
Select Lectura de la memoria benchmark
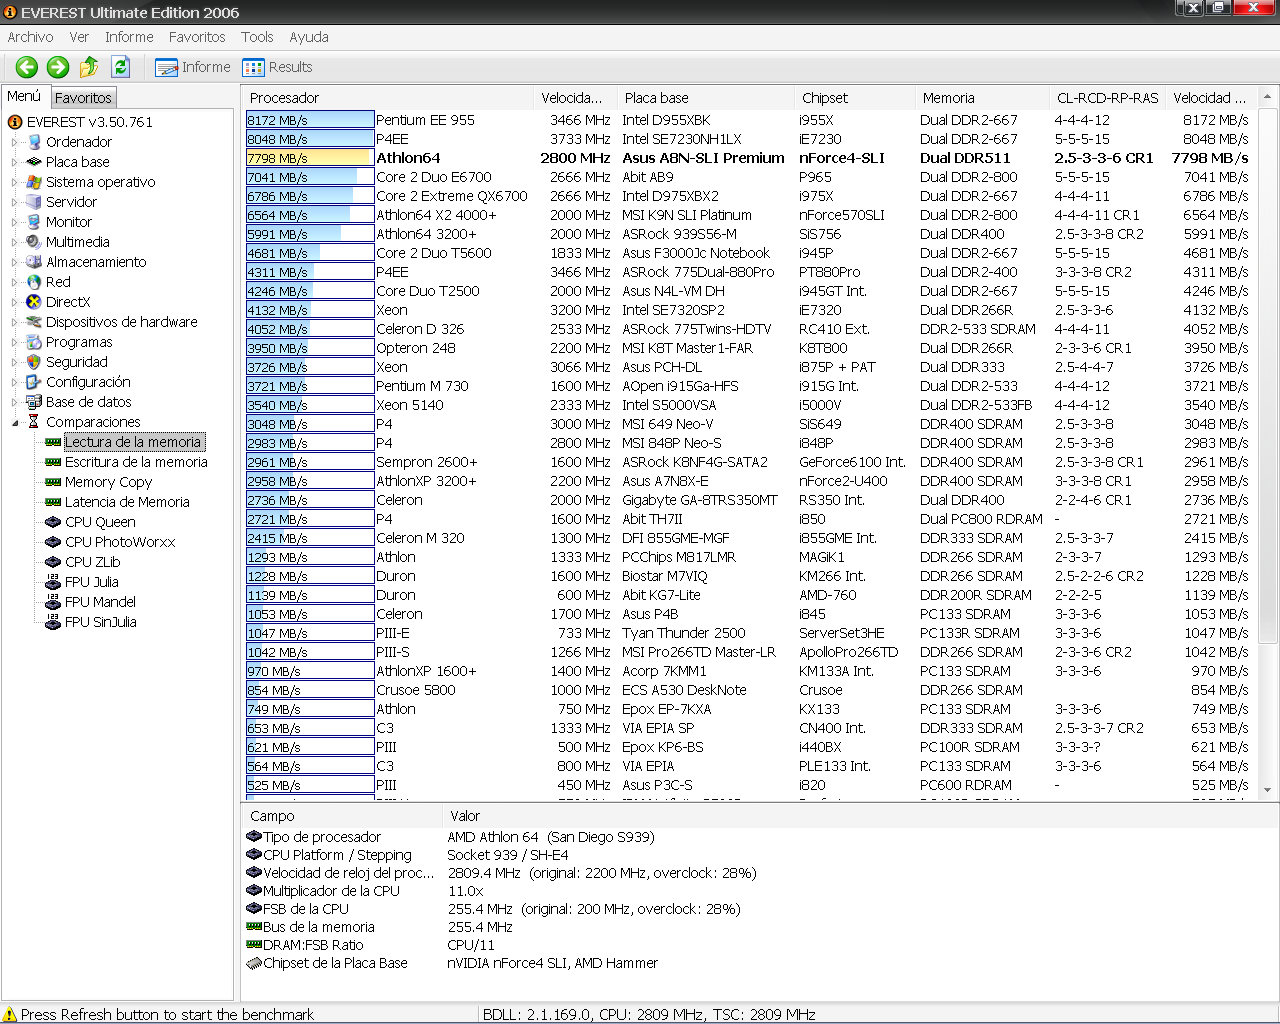(x=133, y=442)
